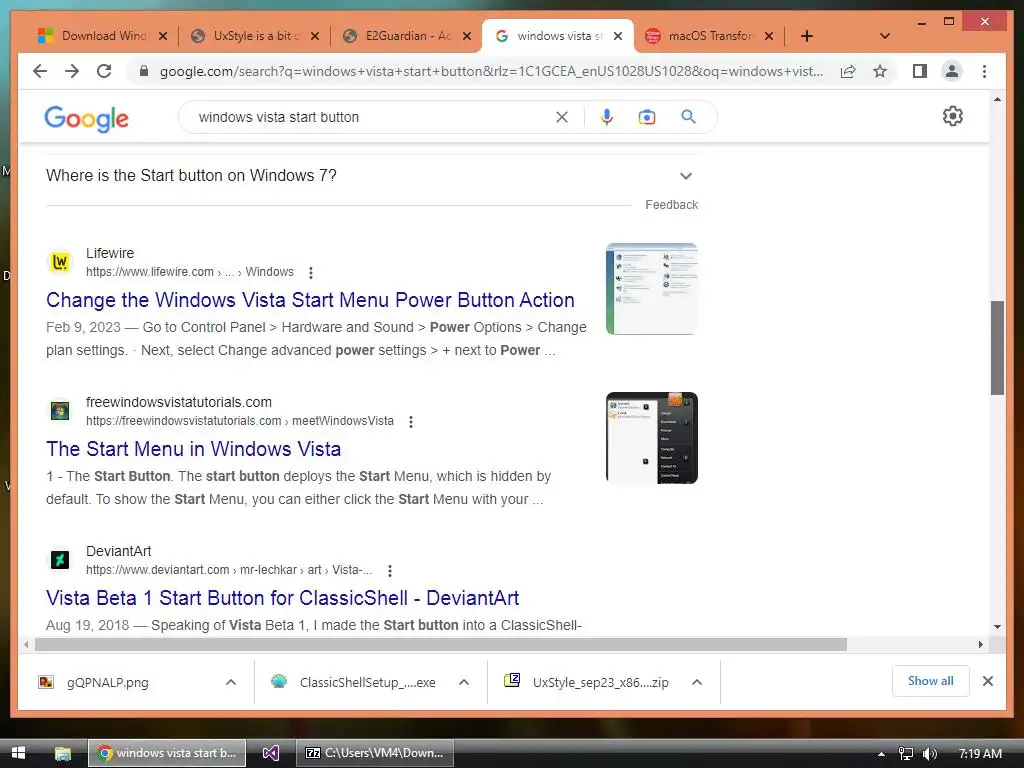
Task: Click the vertical scrollbar thumb
Action: pyautogui.click(x=997, y=347)
